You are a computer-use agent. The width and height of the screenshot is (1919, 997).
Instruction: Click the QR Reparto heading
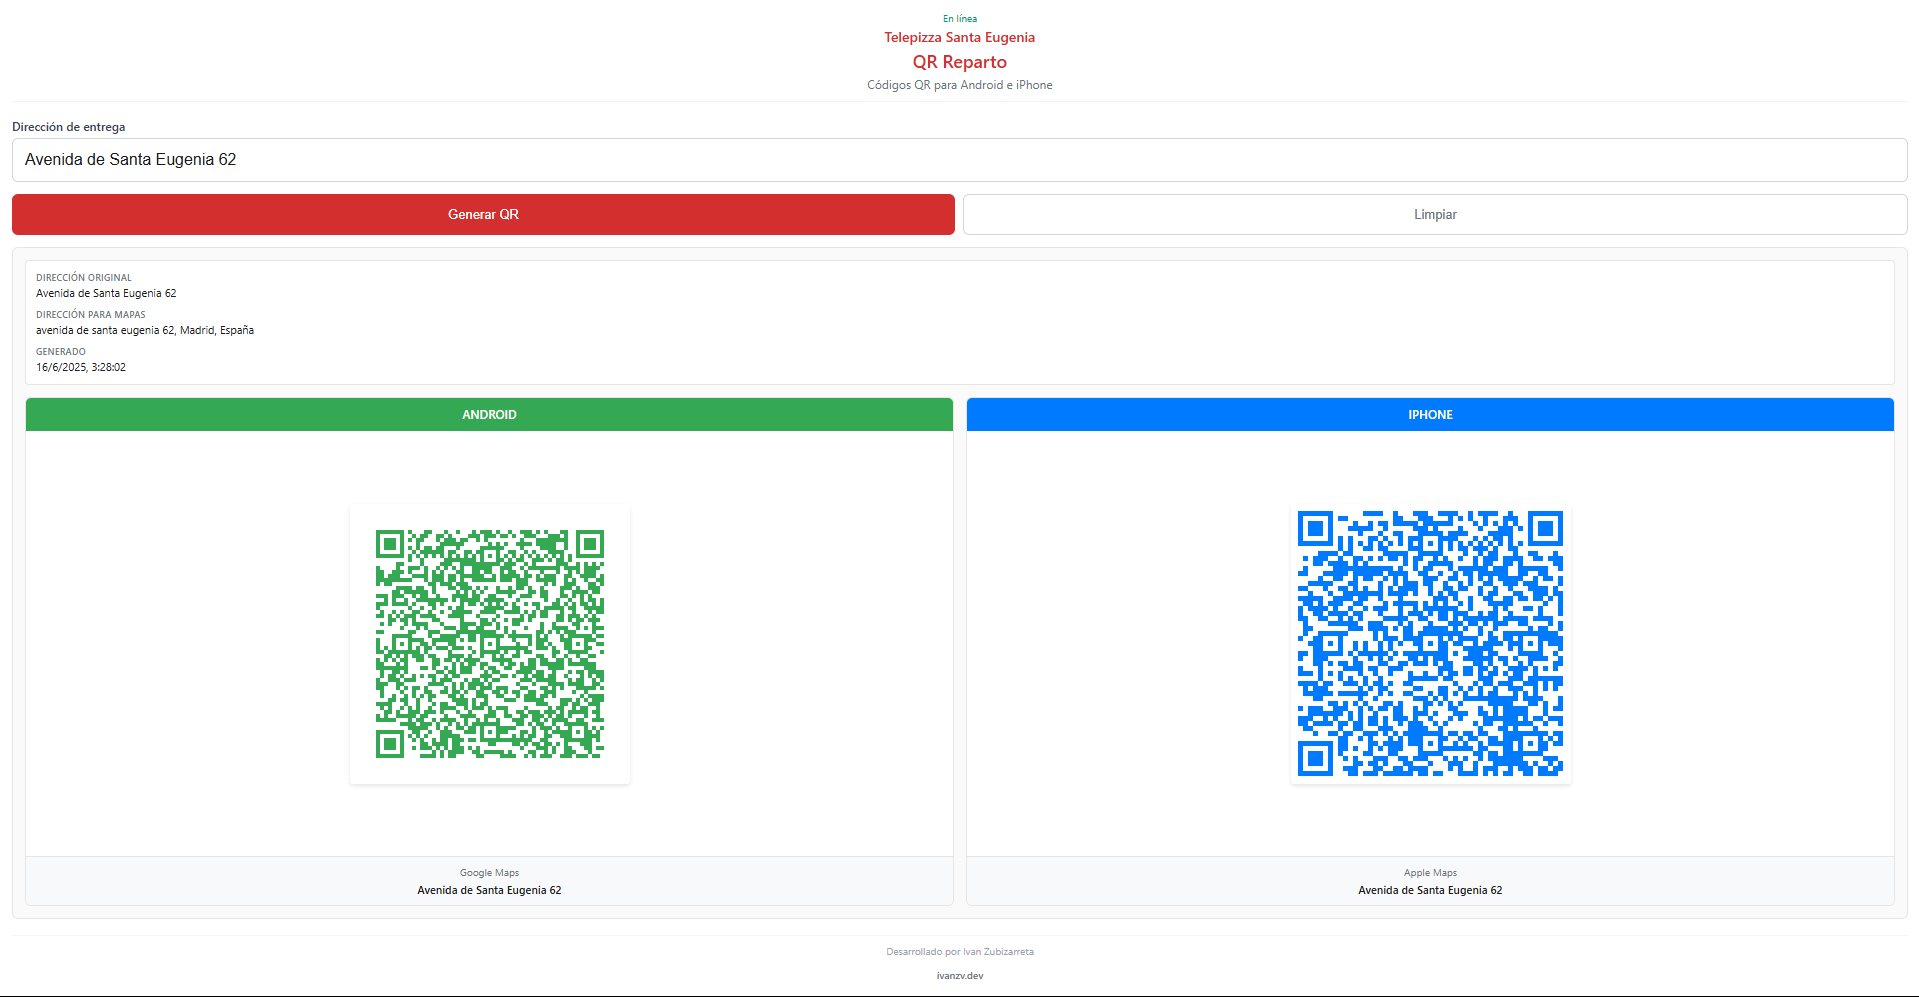pos(960,62)
